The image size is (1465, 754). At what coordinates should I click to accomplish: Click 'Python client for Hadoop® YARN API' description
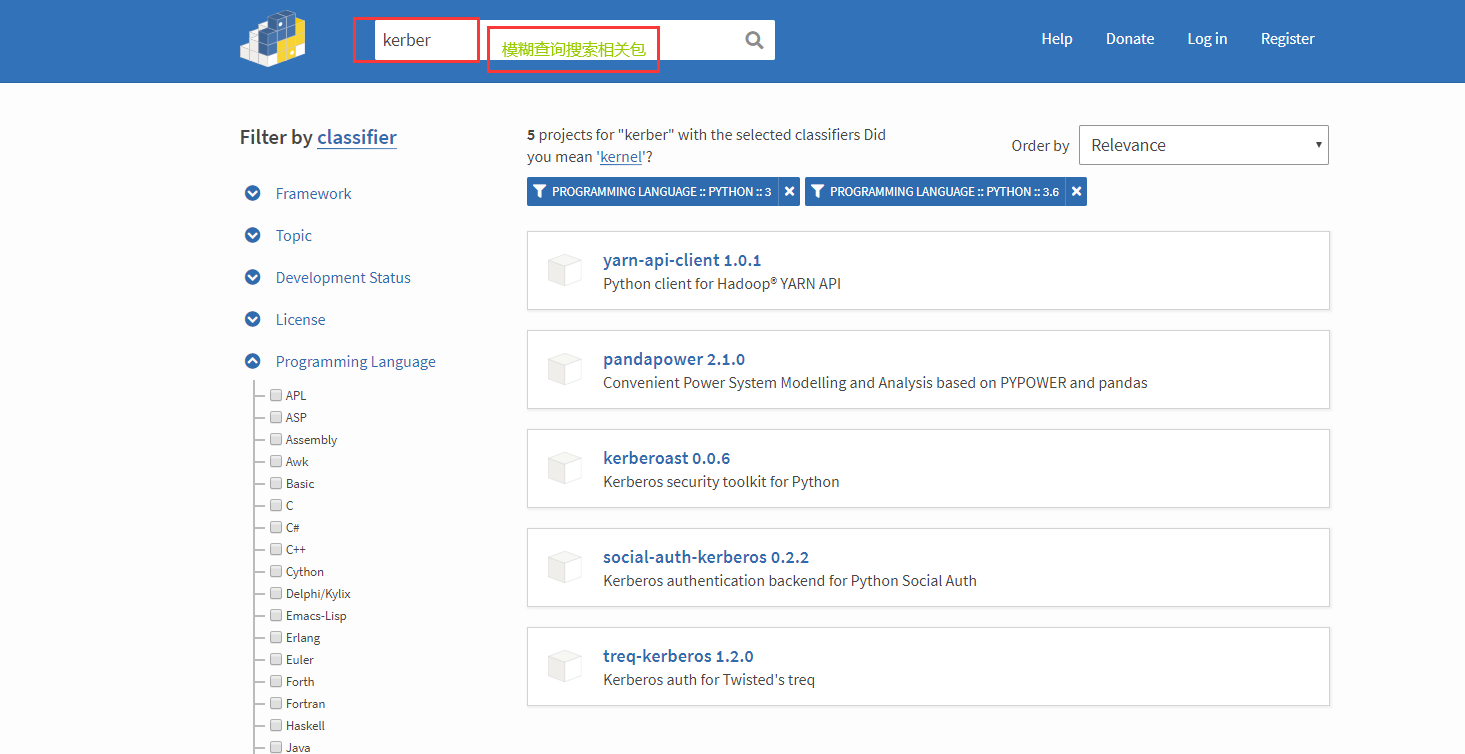[722, 284]
